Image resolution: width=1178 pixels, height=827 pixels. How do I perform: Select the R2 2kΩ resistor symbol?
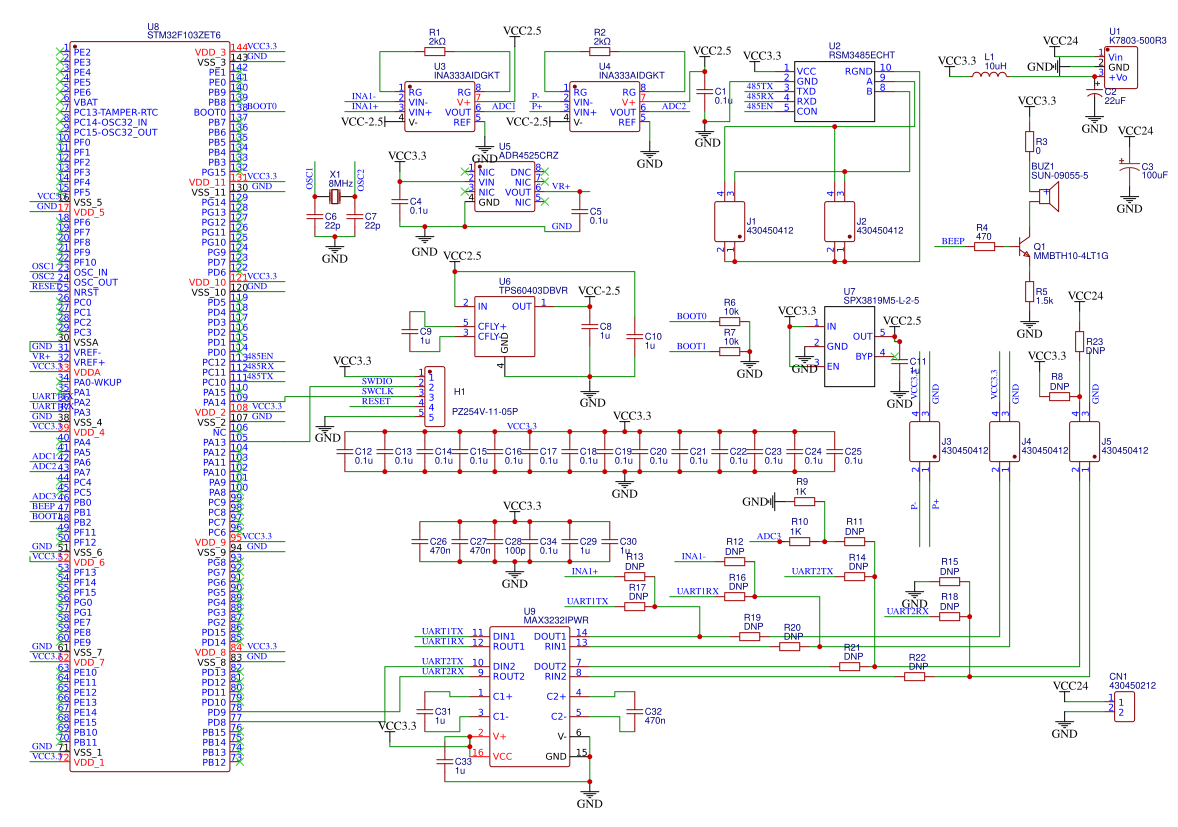click(600, 52)
